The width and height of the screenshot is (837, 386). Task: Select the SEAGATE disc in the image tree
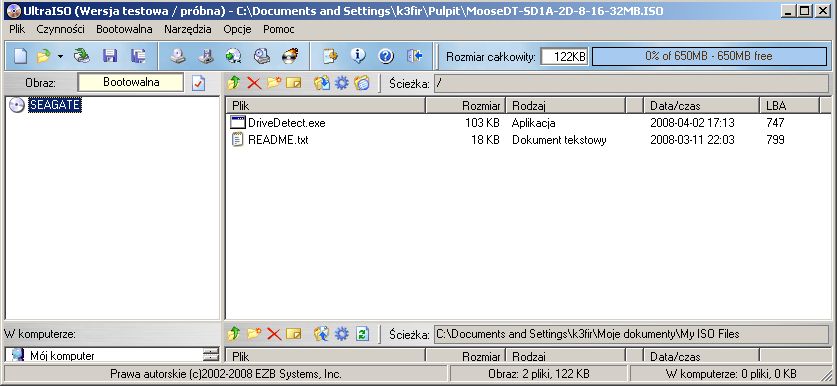click(x=55, y=105)
